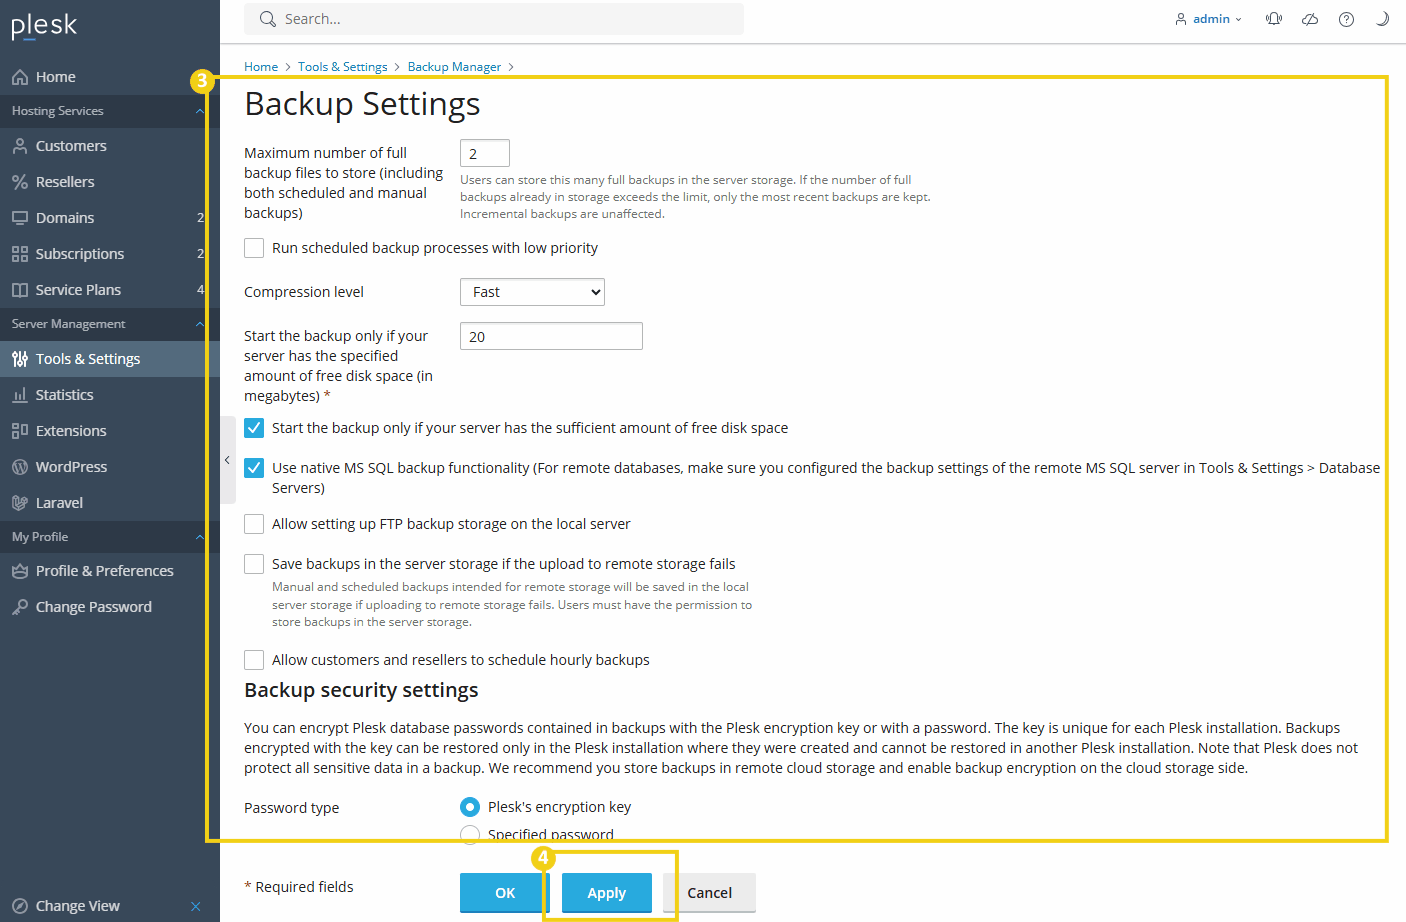Uncheck use native MS SQL backup functionality
Viewport: 1406px width, 922px height.
254,468
